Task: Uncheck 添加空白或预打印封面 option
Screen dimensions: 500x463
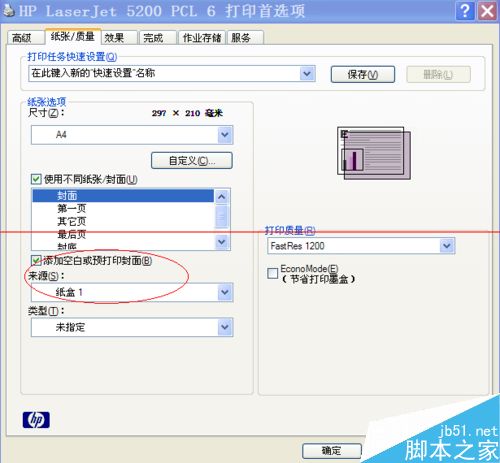Action: 36,260
